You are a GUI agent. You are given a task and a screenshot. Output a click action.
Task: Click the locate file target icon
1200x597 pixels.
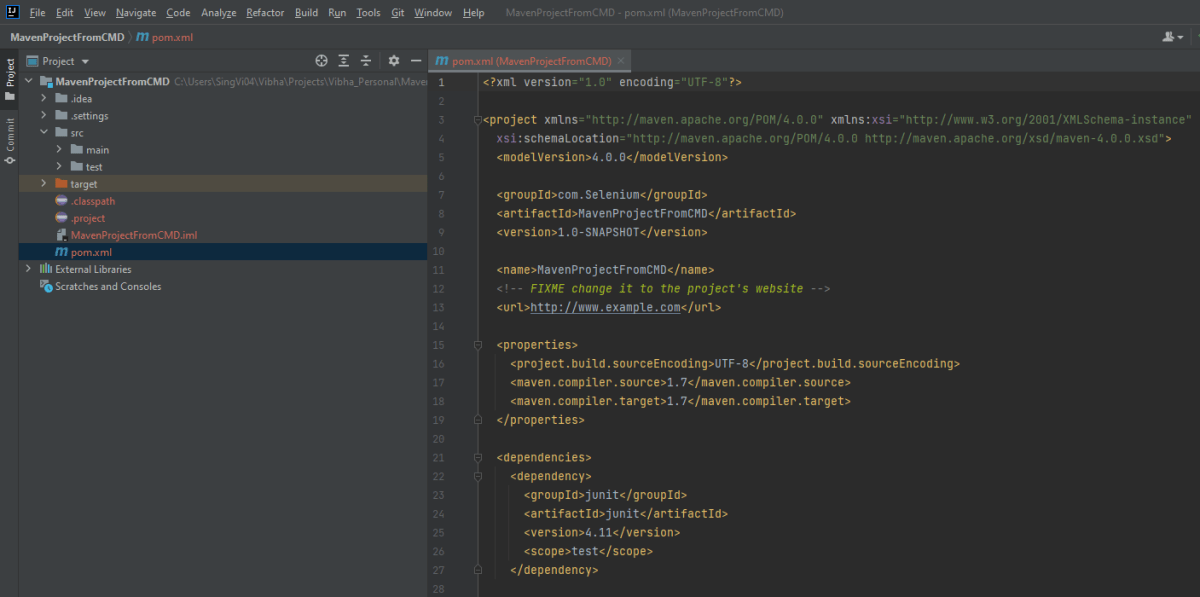(x=321, y=61)
